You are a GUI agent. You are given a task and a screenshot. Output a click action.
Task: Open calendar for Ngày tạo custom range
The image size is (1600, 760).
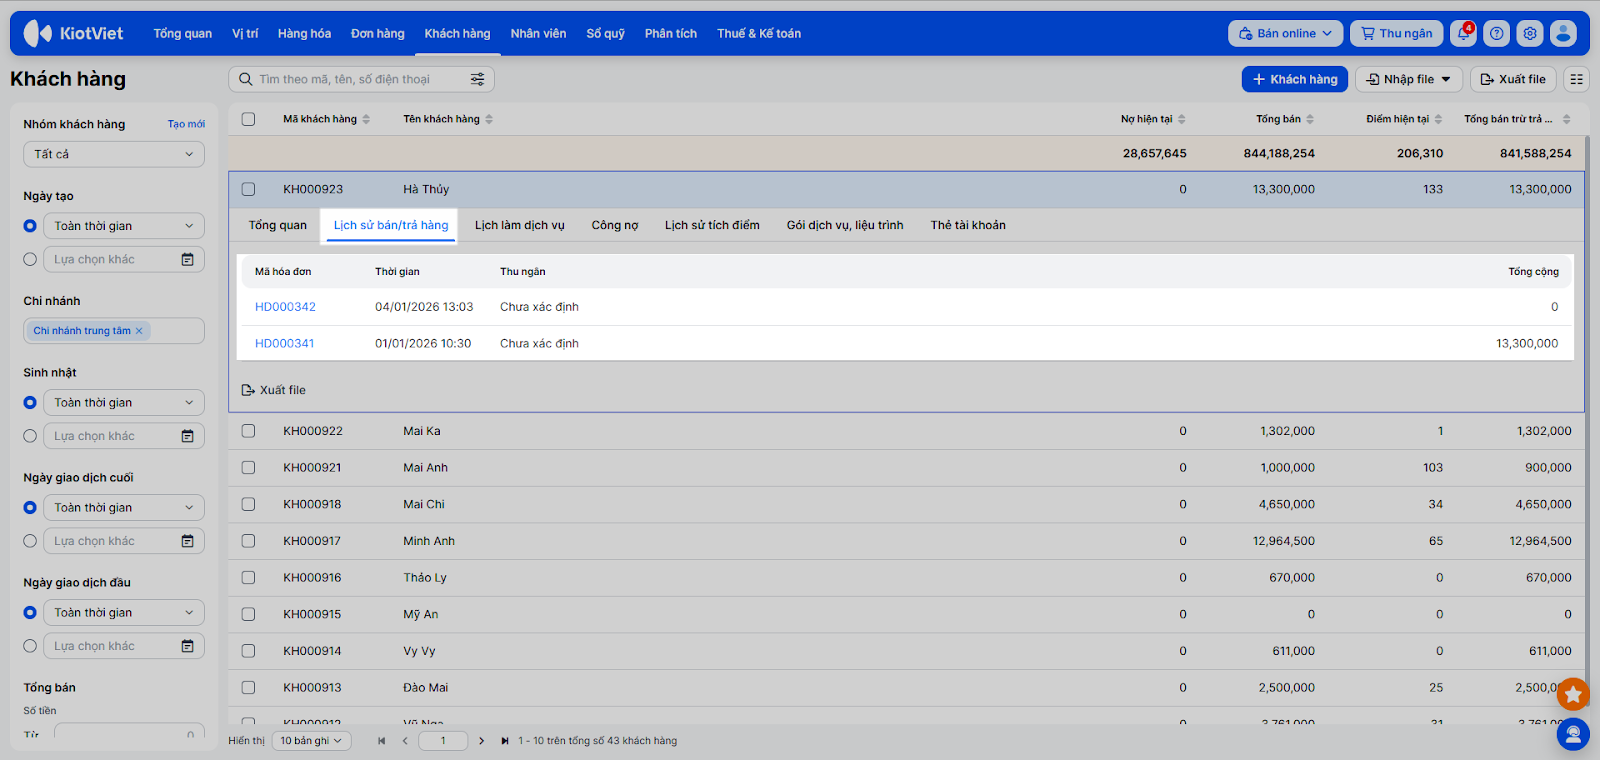(x=187, y=259)
